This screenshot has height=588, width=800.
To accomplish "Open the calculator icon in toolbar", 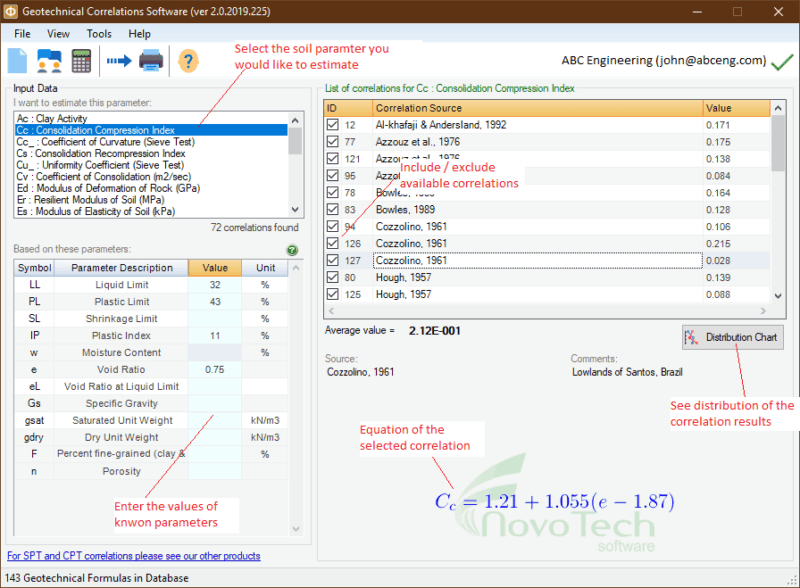I will [81, 61].
